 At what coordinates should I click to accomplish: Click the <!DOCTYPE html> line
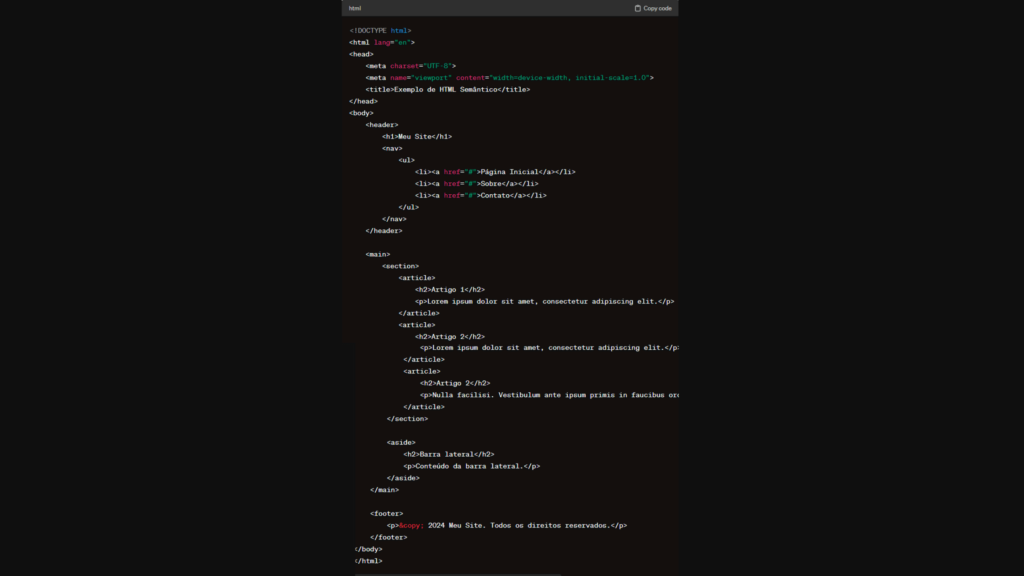[x=380, y=31]
